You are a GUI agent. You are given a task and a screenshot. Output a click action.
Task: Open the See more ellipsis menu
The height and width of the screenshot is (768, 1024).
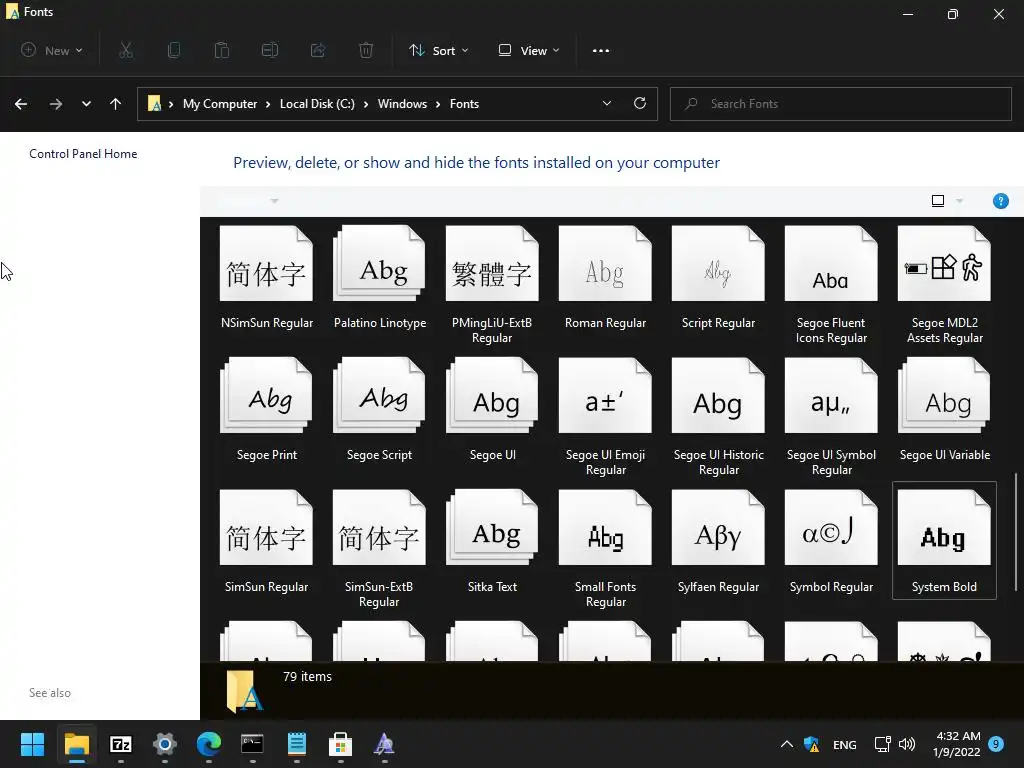[601, 50]
